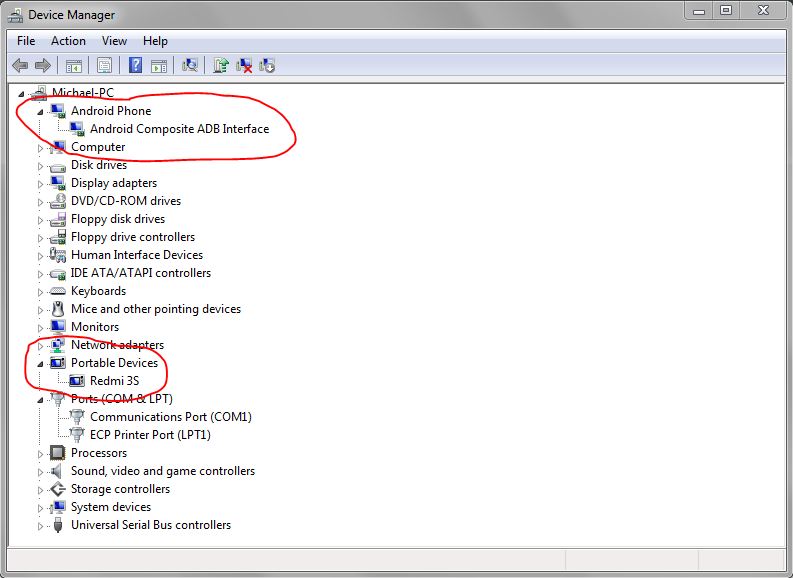The height and width of the screenshot is (578, 793).
Task: Select Android Composite ADB Interface device
Action: click(x=179, y=129)
